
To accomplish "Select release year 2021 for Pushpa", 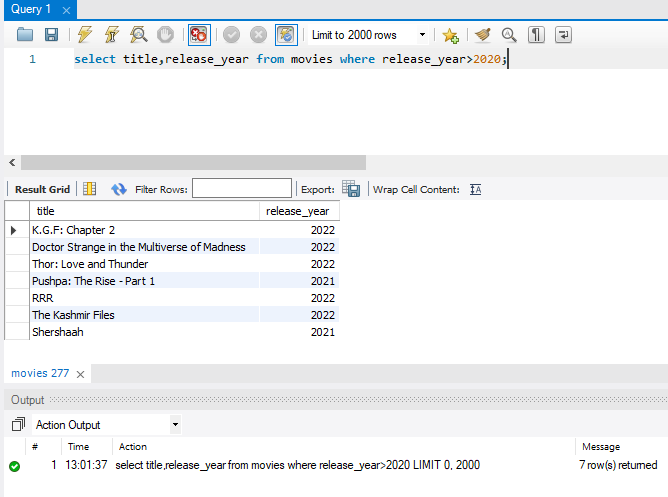I will (x=299, y=281).
